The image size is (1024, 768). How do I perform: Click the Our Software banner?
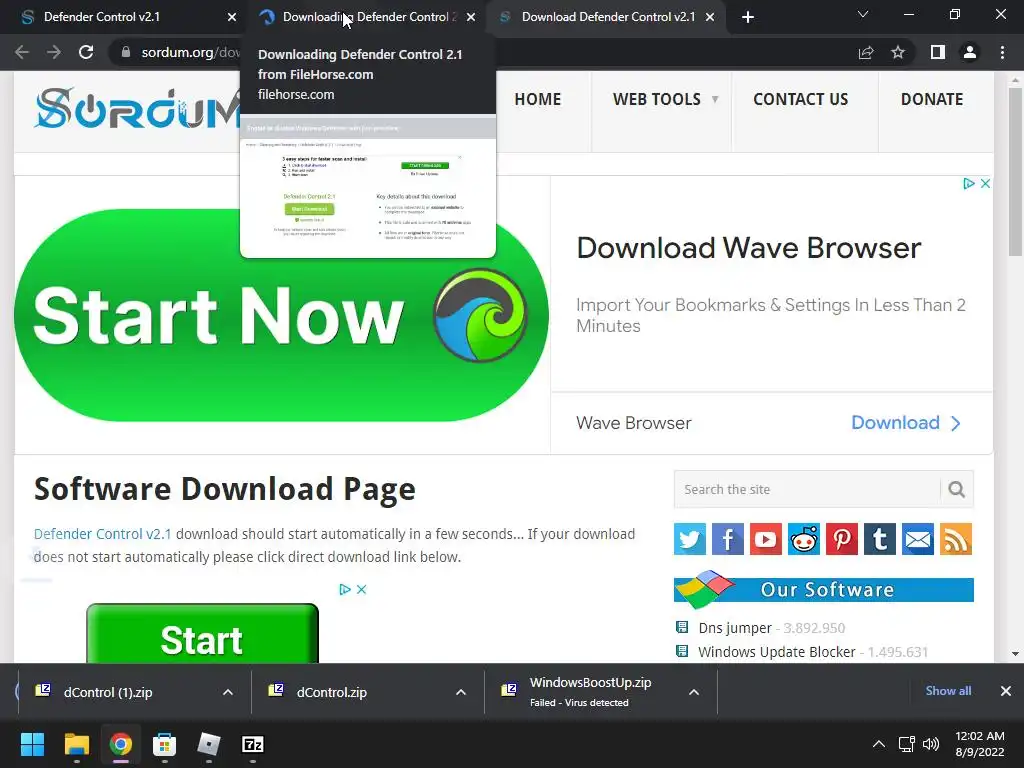coord(824,589)
